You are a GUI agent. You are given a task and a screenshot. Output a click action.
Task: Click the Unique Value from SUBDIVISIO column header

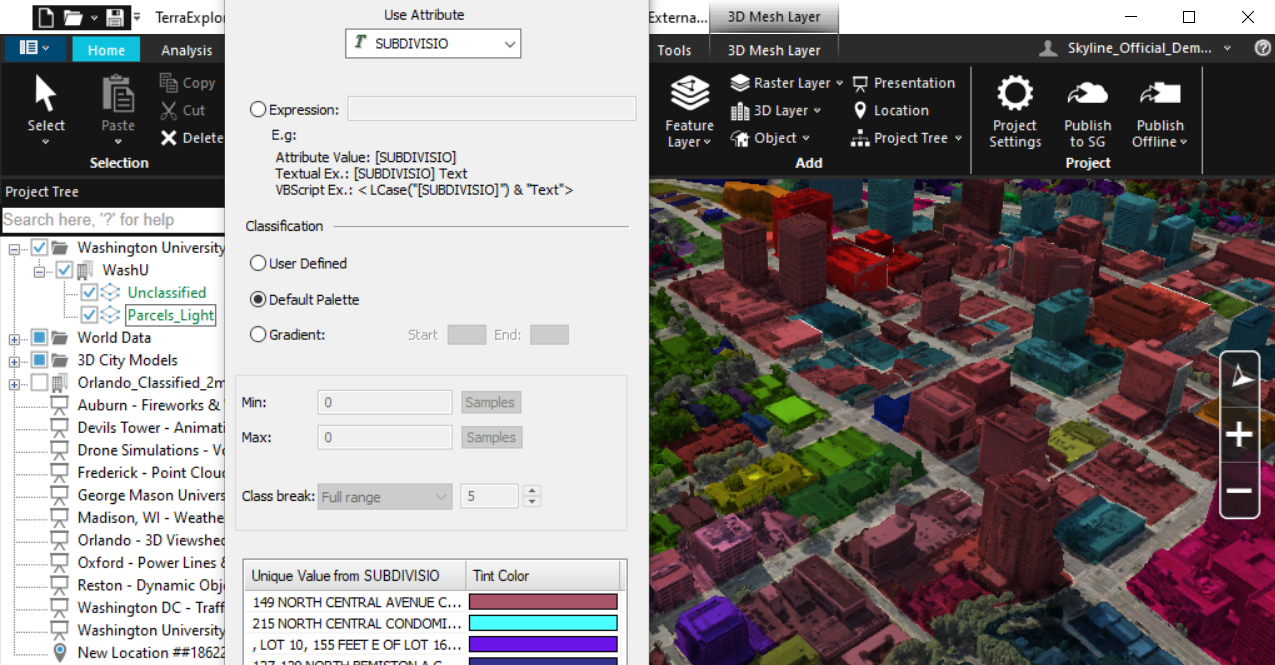(355, 575)
